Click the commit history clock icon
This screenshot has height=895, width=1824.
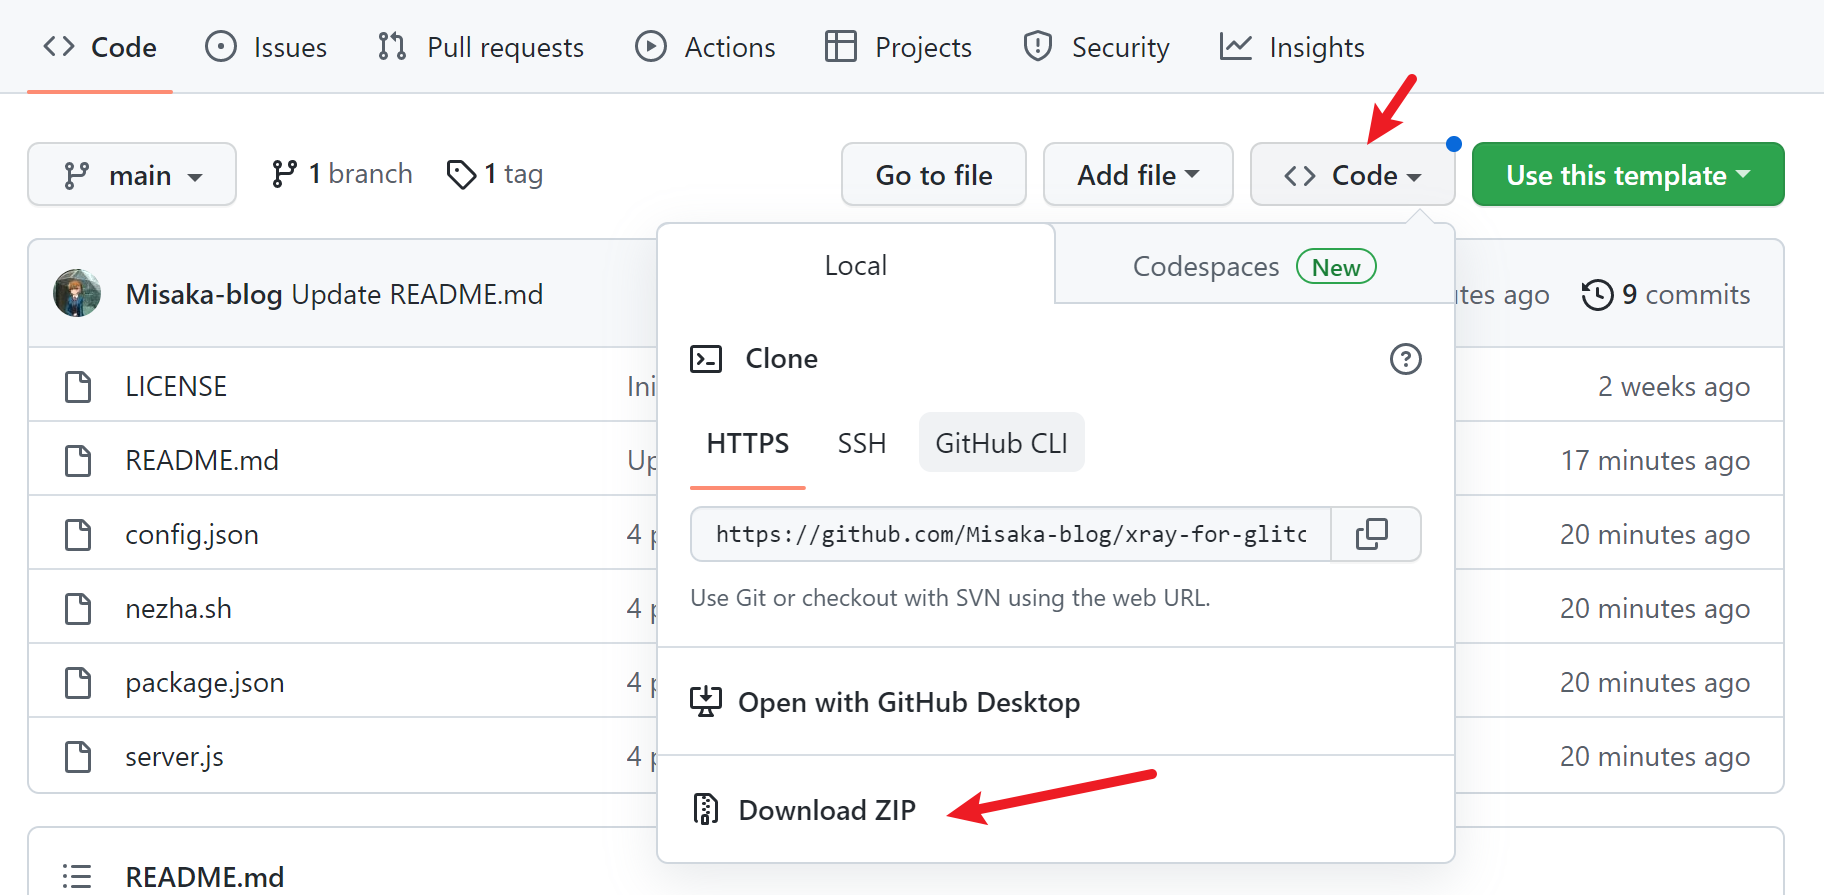[x=1597, y=295]
